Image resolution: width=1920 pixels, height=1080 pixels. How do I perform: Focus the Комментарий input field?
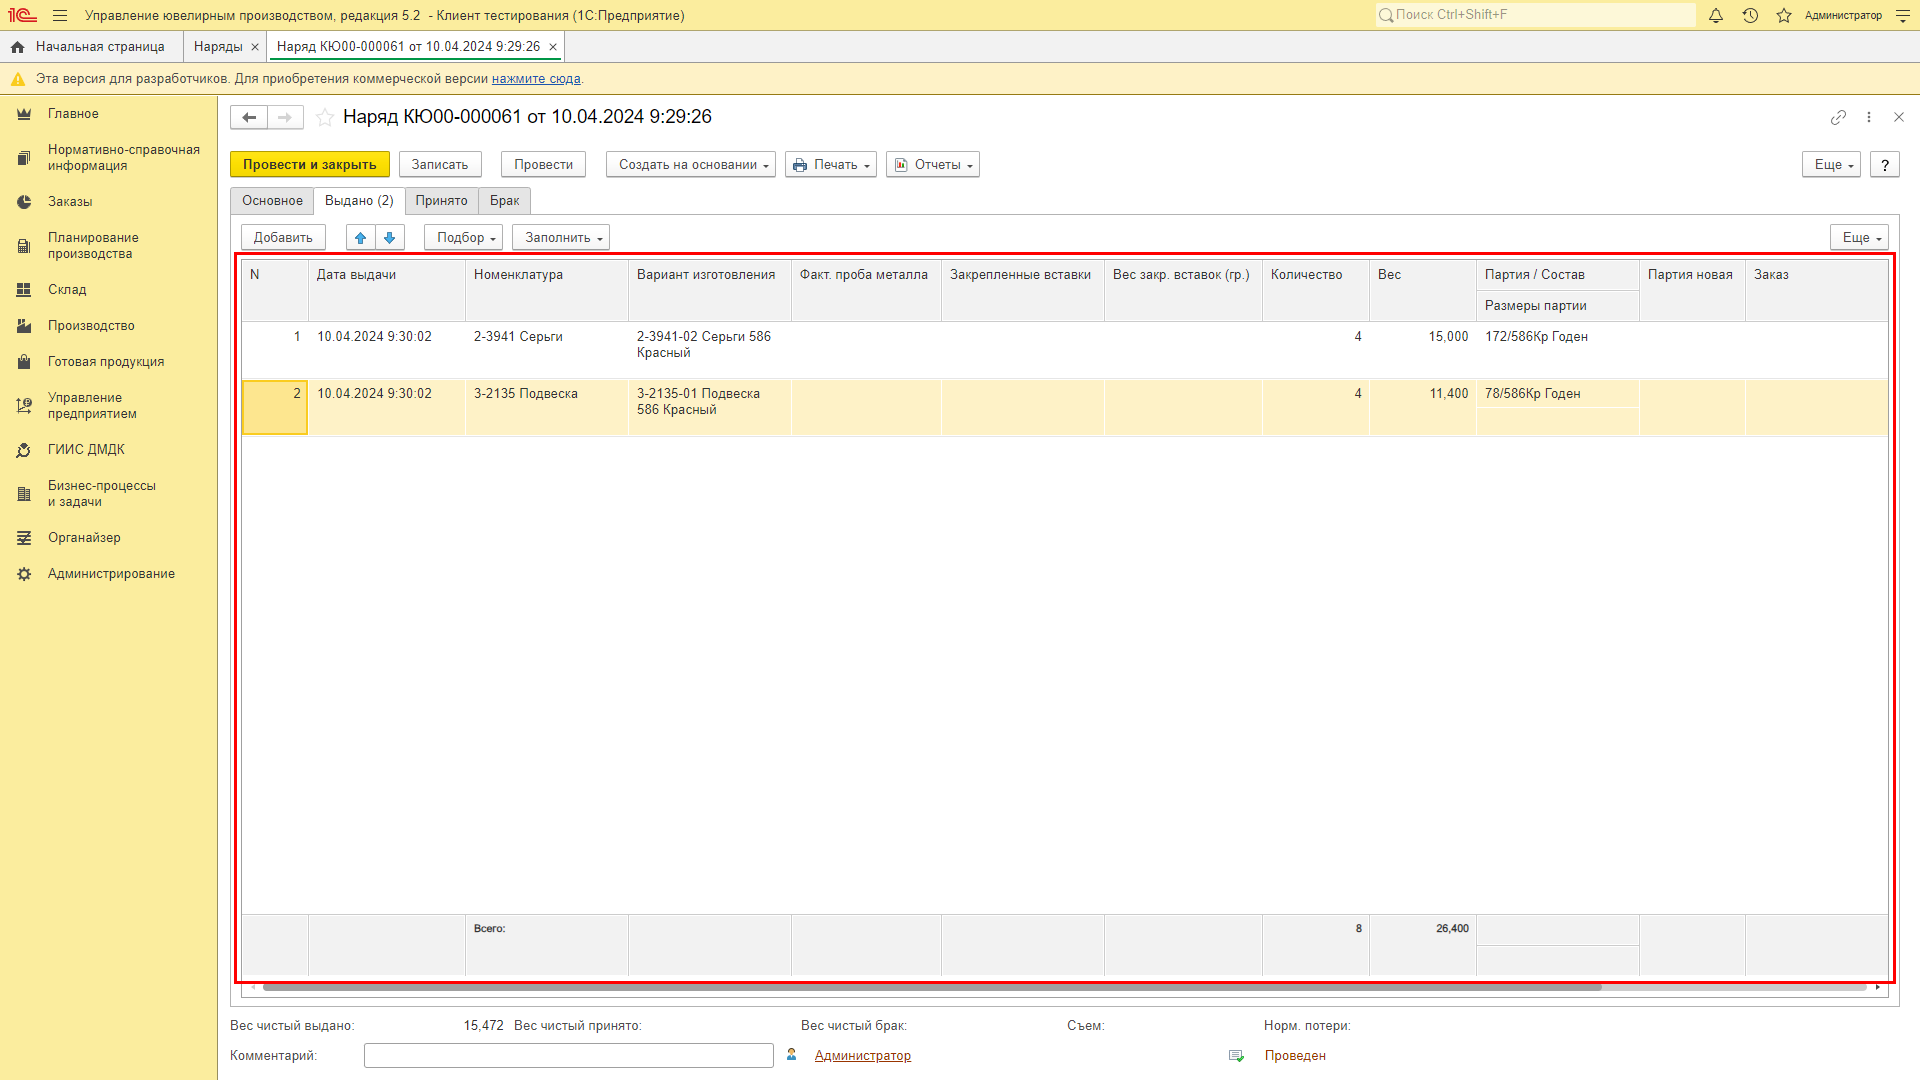569,1056
